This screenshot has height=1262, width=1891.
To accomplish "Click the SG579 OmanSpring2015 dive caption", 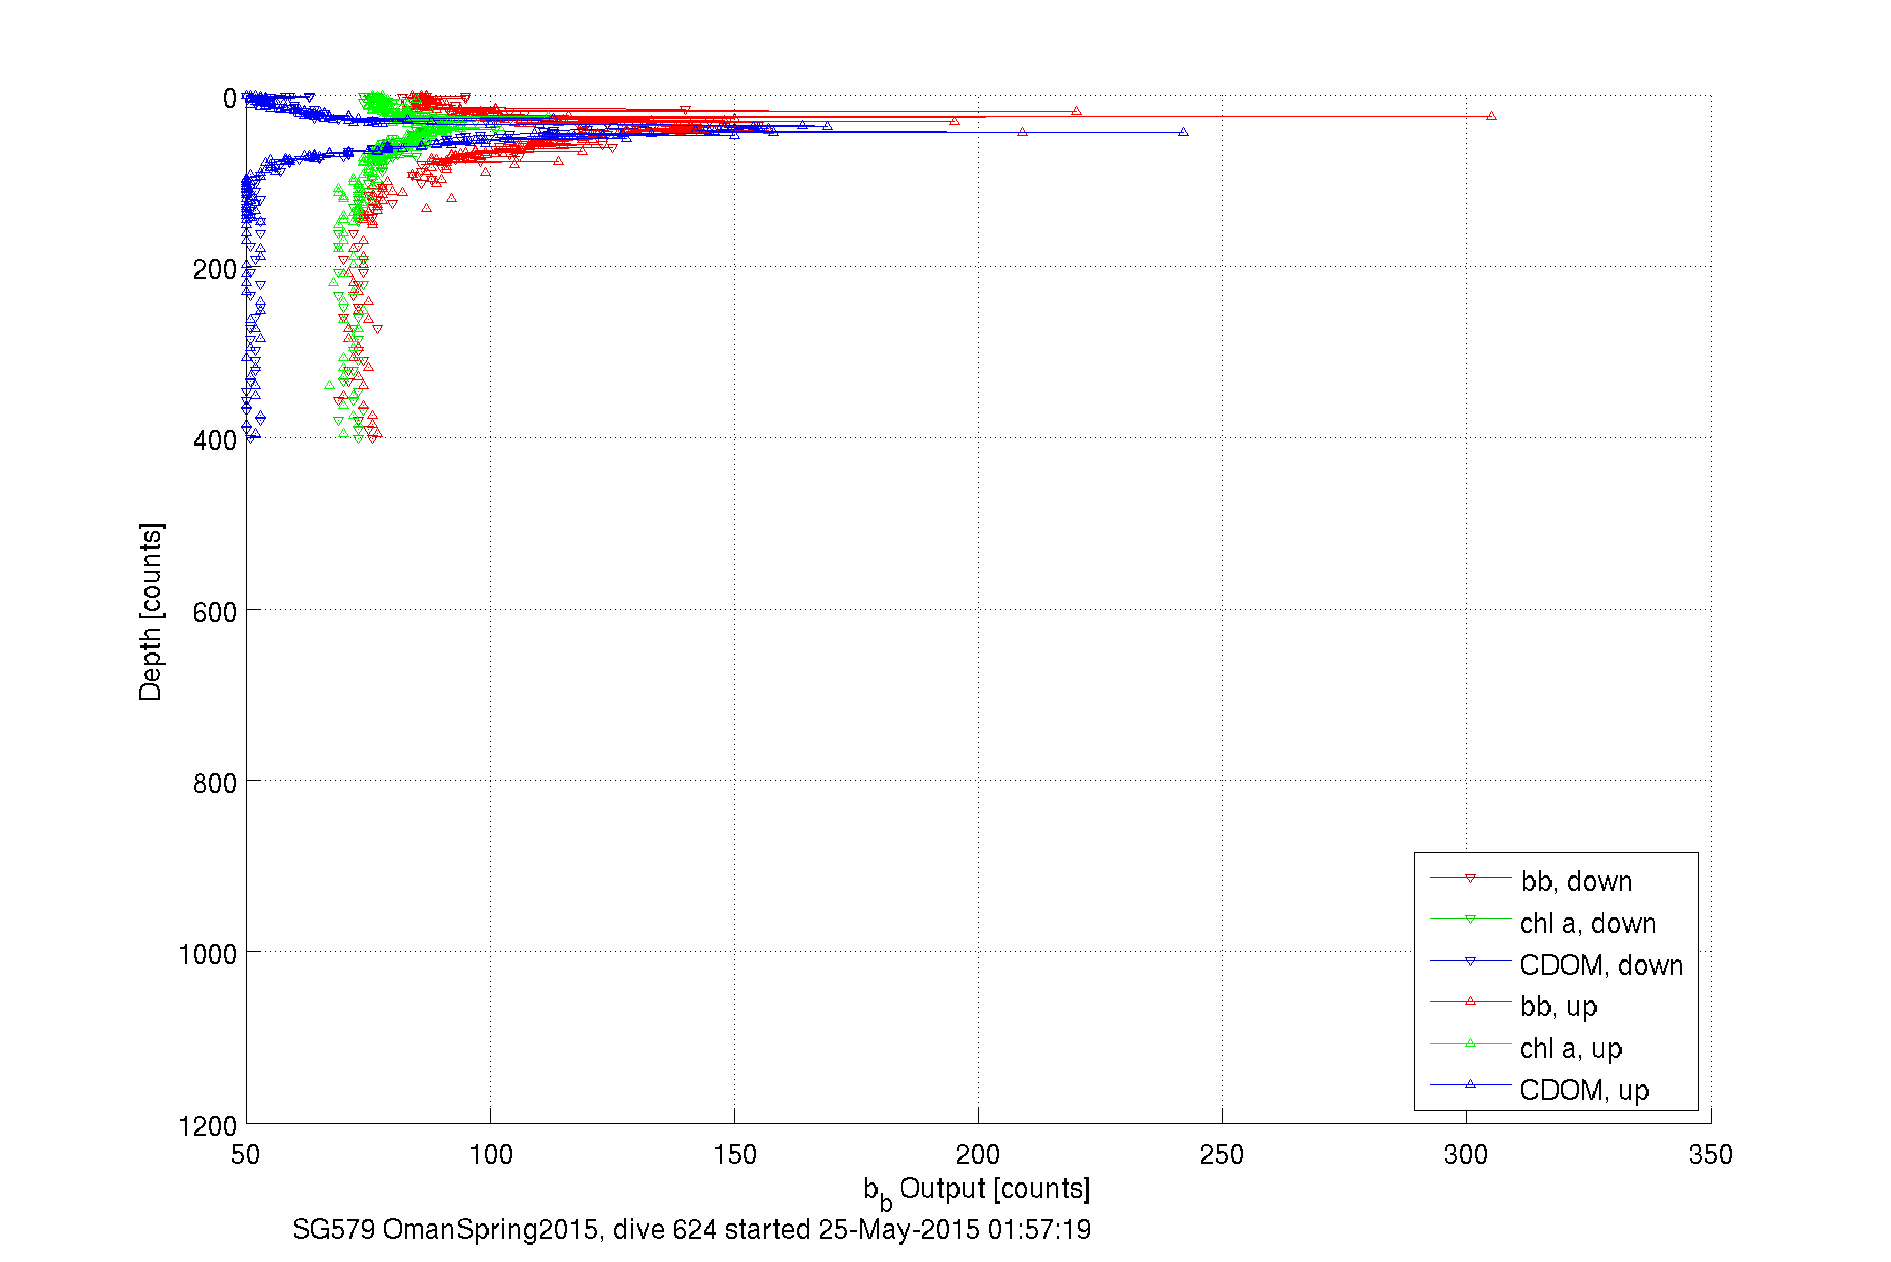I will click(691, 1229).
